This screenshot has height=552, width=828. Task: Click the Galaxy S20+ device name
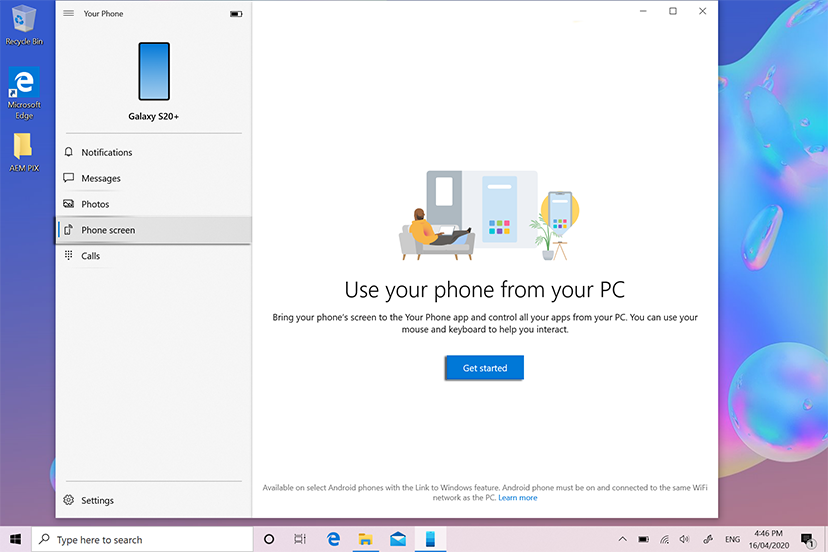154,116
